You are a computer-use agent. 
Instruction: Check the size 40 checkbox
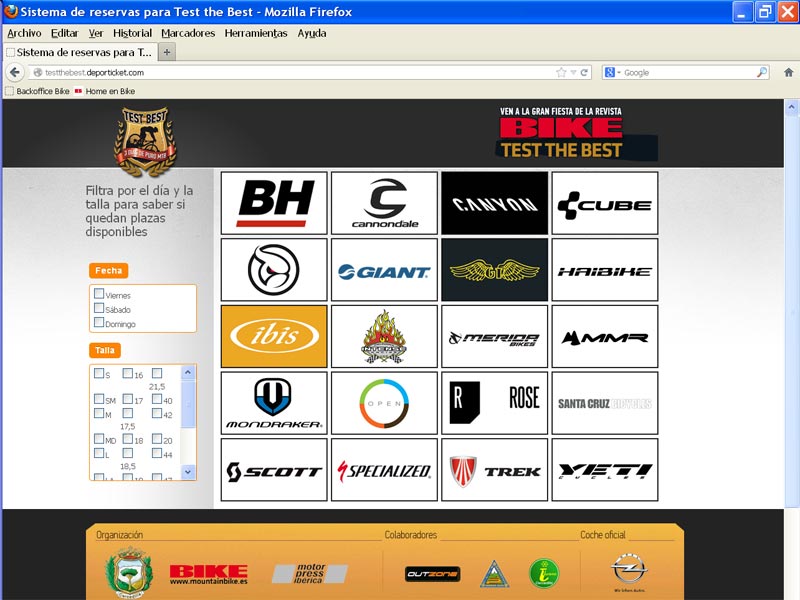tap(157, 398)
